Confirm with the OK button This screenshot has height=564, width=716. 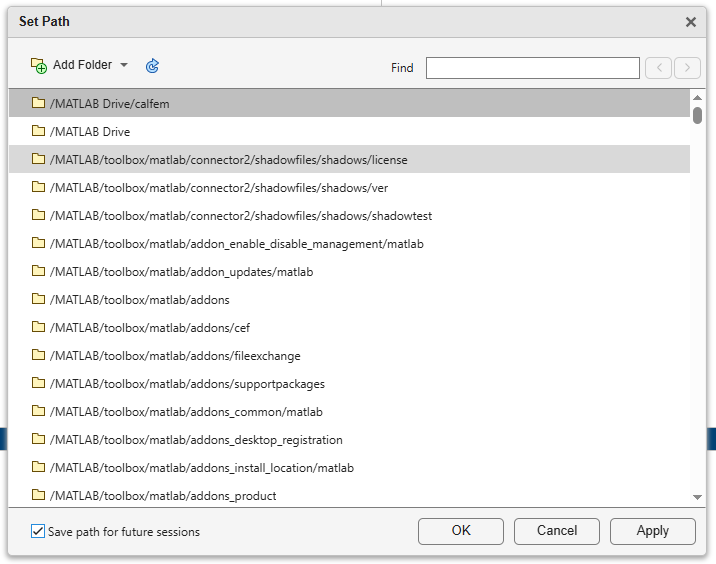click(x=461, y=531)
